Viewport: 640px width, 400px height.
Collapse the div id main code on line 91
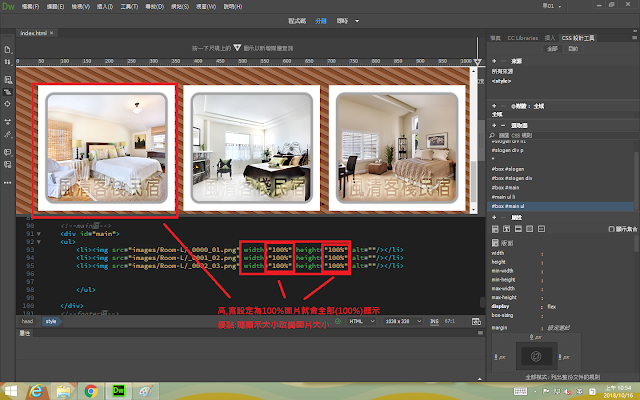(39, 234)
